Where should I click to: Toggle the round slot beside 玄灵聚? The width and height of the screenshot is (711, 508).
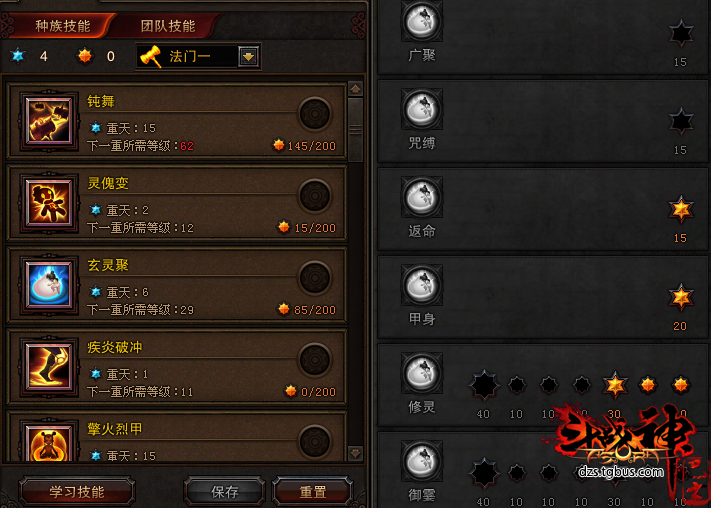(x=315, y=278)
